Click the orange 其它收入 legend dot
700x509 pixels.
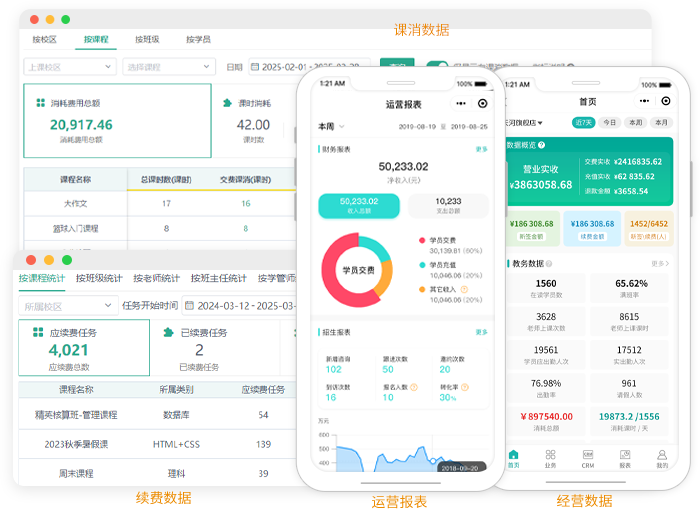click(422, 289)
